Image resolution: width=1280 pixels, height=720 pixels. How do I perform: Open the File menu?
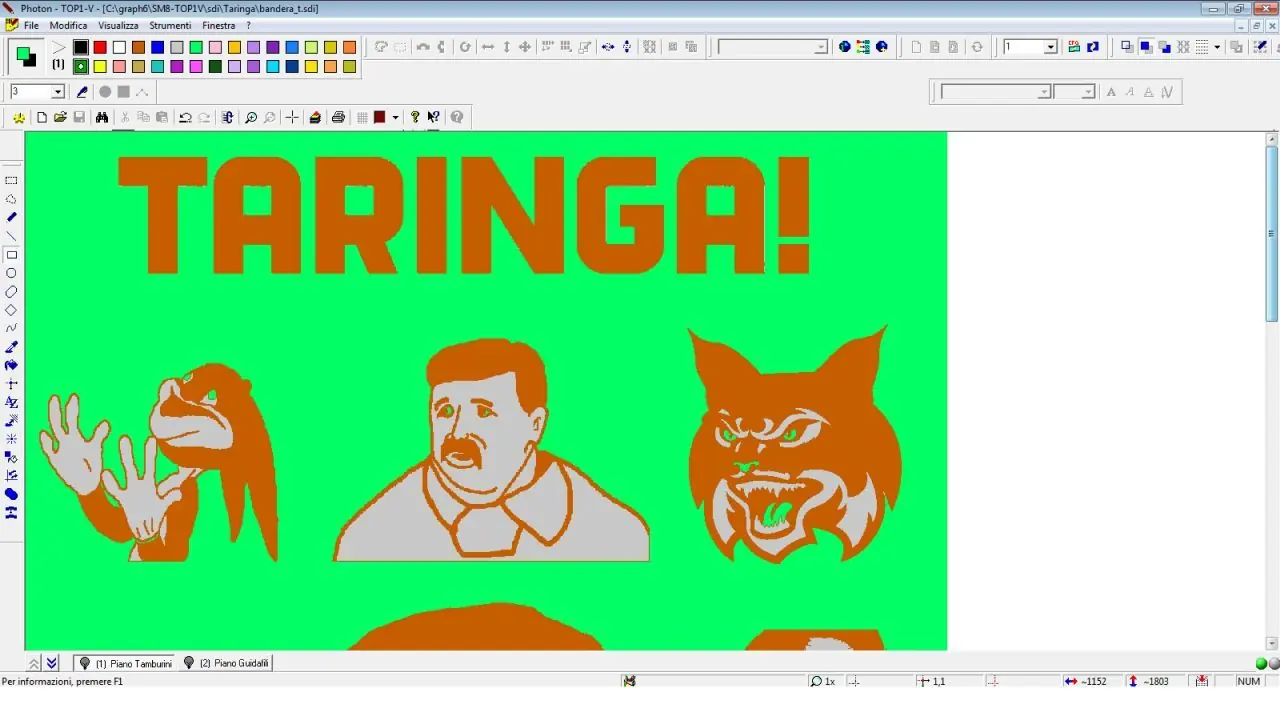[31, 25]
